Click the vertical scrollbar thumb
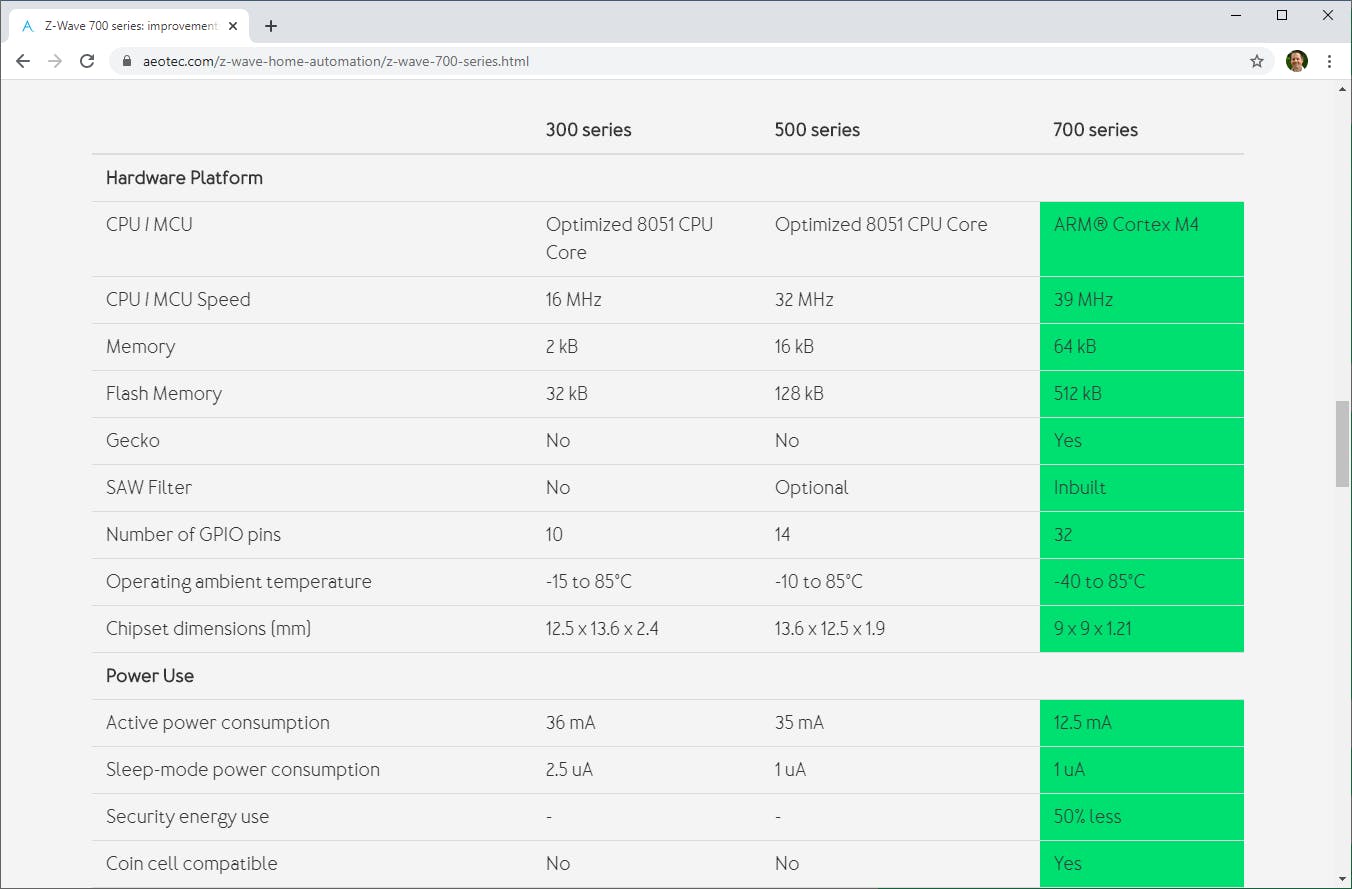This screenshot has height=889, width=1352. point(1342,443)
